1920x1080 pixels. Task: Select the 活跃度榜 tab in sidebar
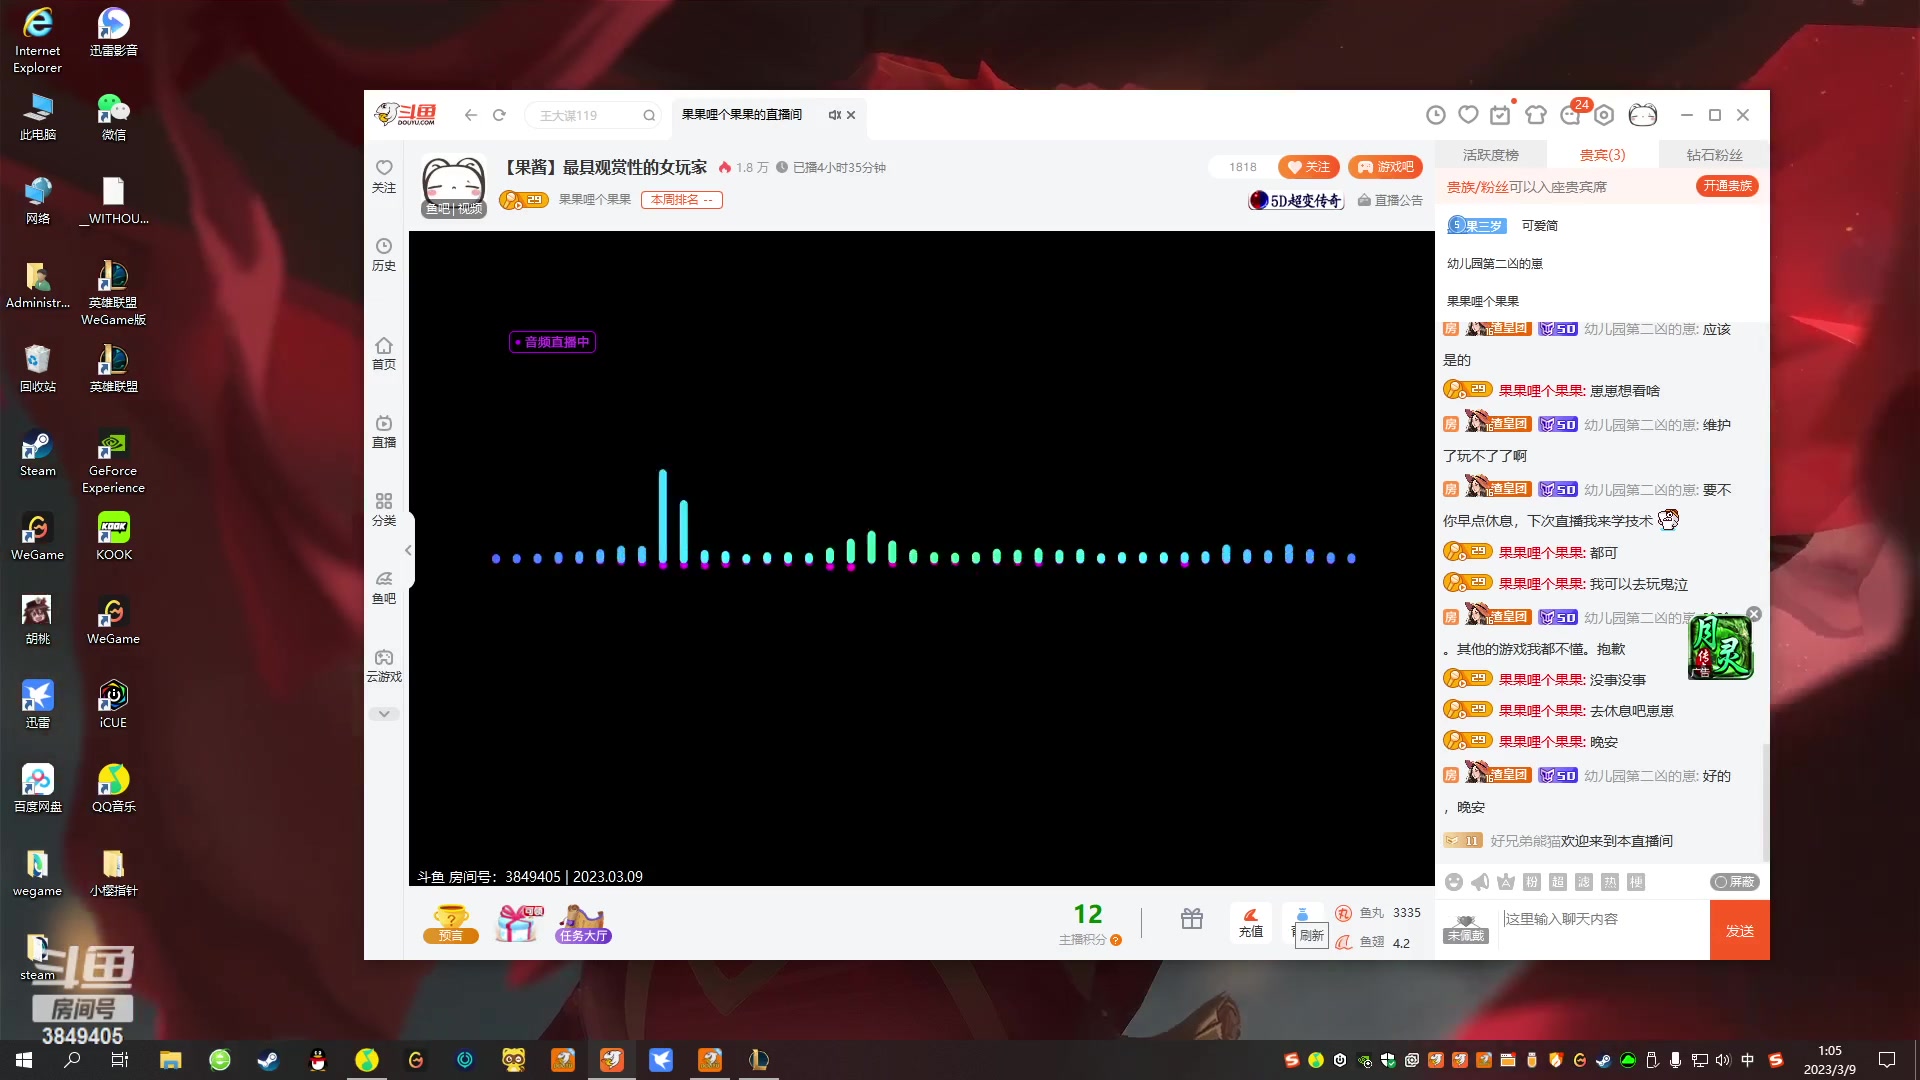click(x=1491, y=154)
